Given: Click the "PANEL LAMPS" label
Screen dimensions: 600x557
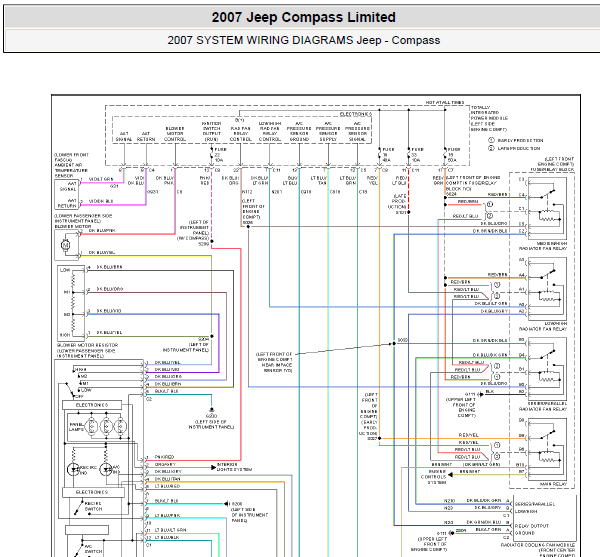Looking at the screenshot, I should (77, 427).
